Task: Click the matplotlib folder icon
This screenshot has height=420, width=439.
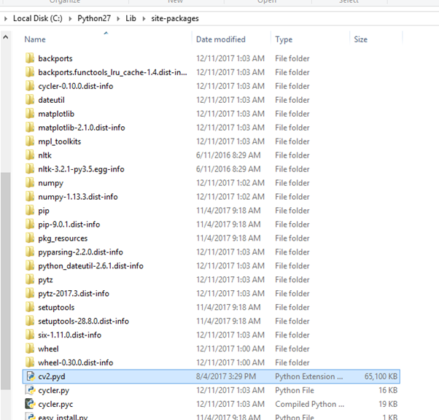Action: tap(30, 114)
